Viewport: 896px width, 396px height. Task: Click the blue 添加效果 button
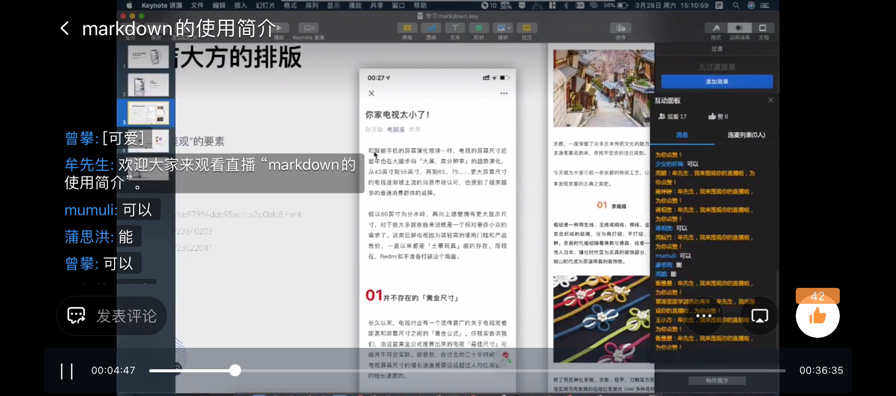(x=717, y=82)
